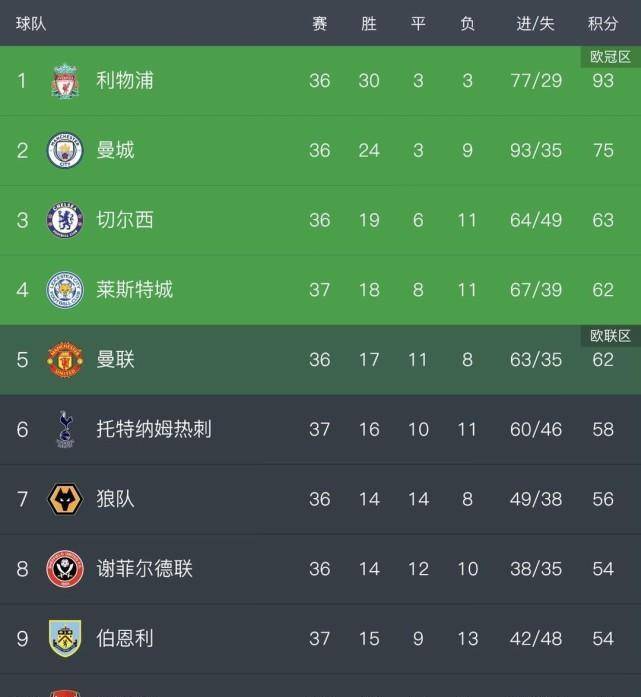
Task: Click the 欧冠区 zone label
Action: coord(610,57)
